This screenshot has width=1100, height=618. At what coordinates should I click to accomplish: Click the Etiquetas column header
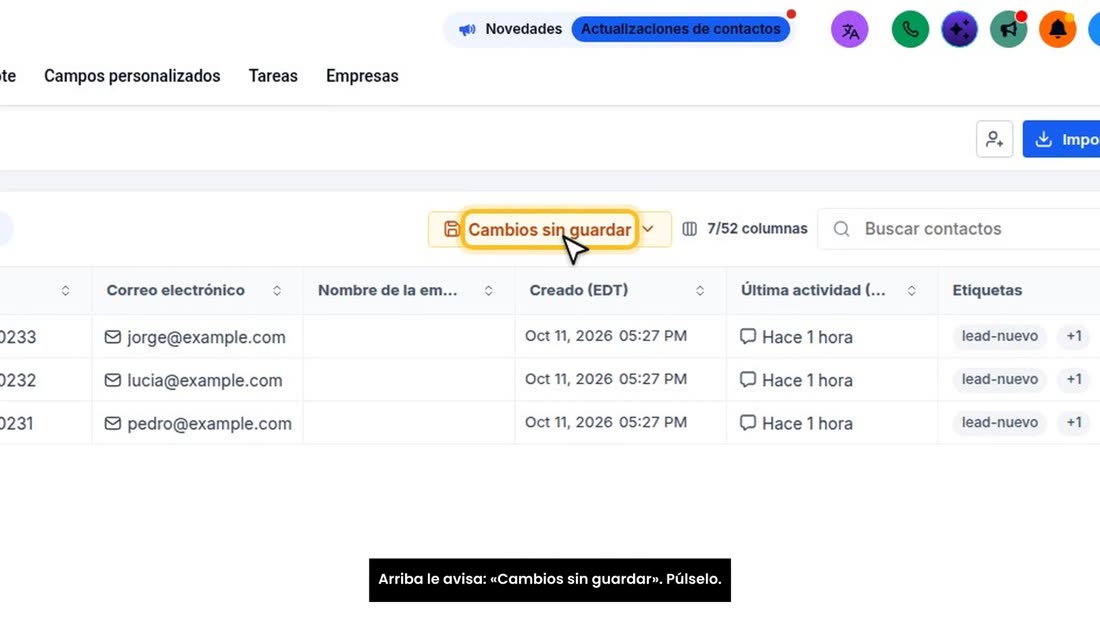(x=987, y=290)
